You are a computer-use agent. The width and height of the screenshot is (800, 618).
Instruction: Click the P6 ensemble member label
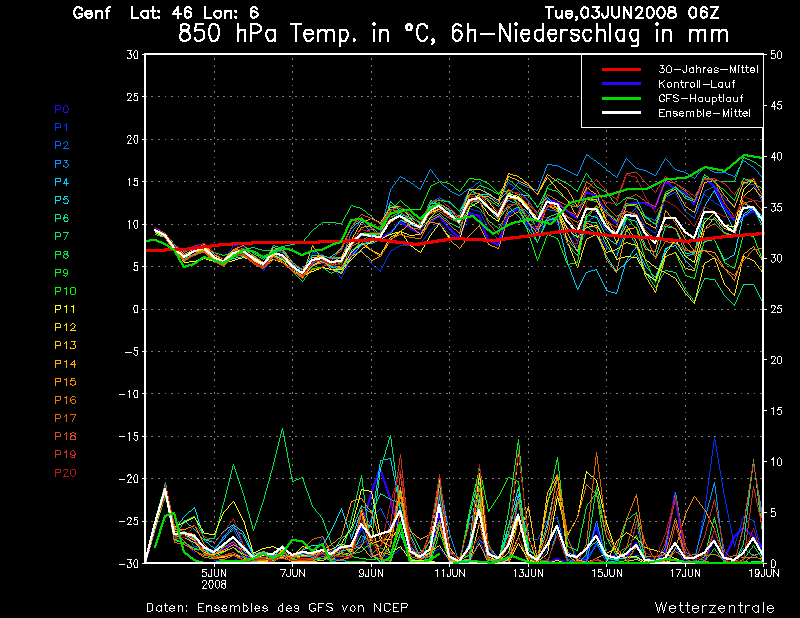pos(62,218)
